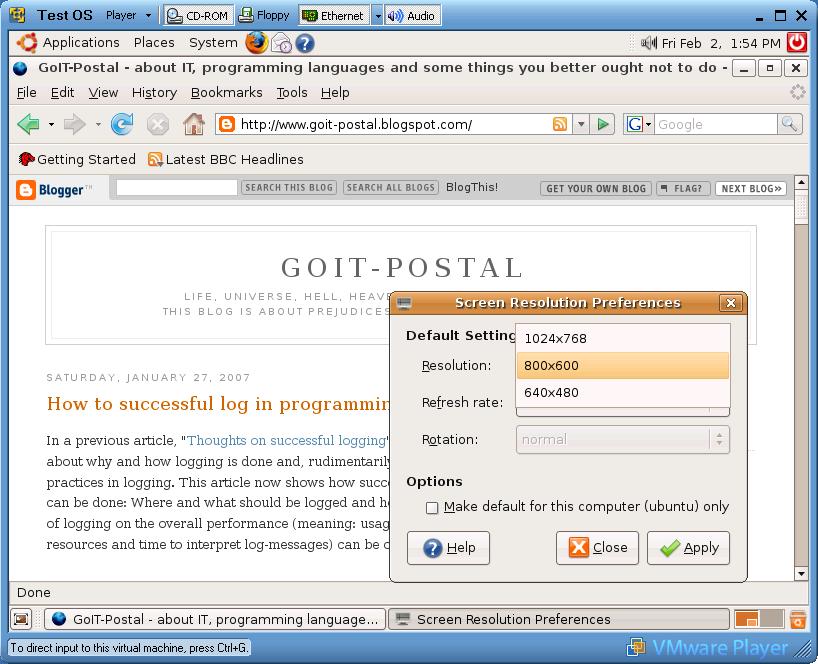Open the Applications menu

click(x=81, y=43)
